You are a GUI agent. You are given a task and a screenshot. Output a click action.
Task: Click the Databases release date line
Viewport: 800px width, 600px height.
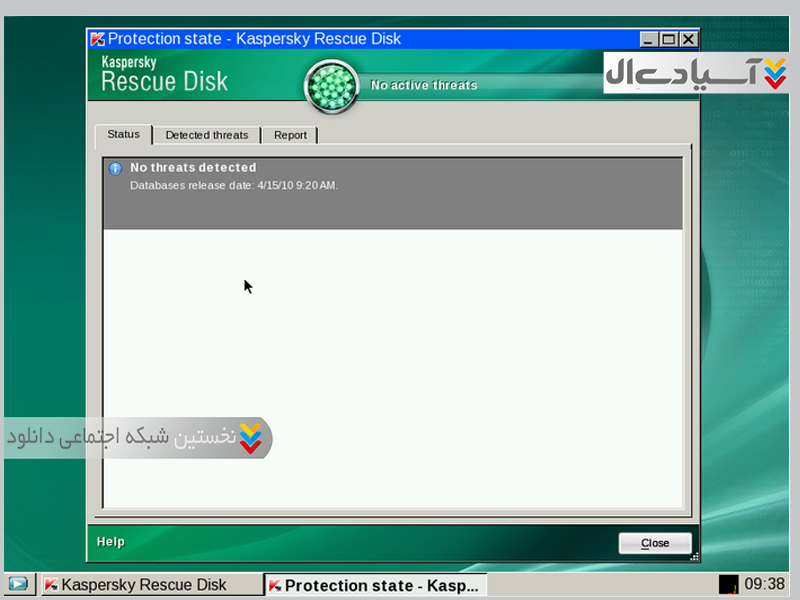[234, 185]
